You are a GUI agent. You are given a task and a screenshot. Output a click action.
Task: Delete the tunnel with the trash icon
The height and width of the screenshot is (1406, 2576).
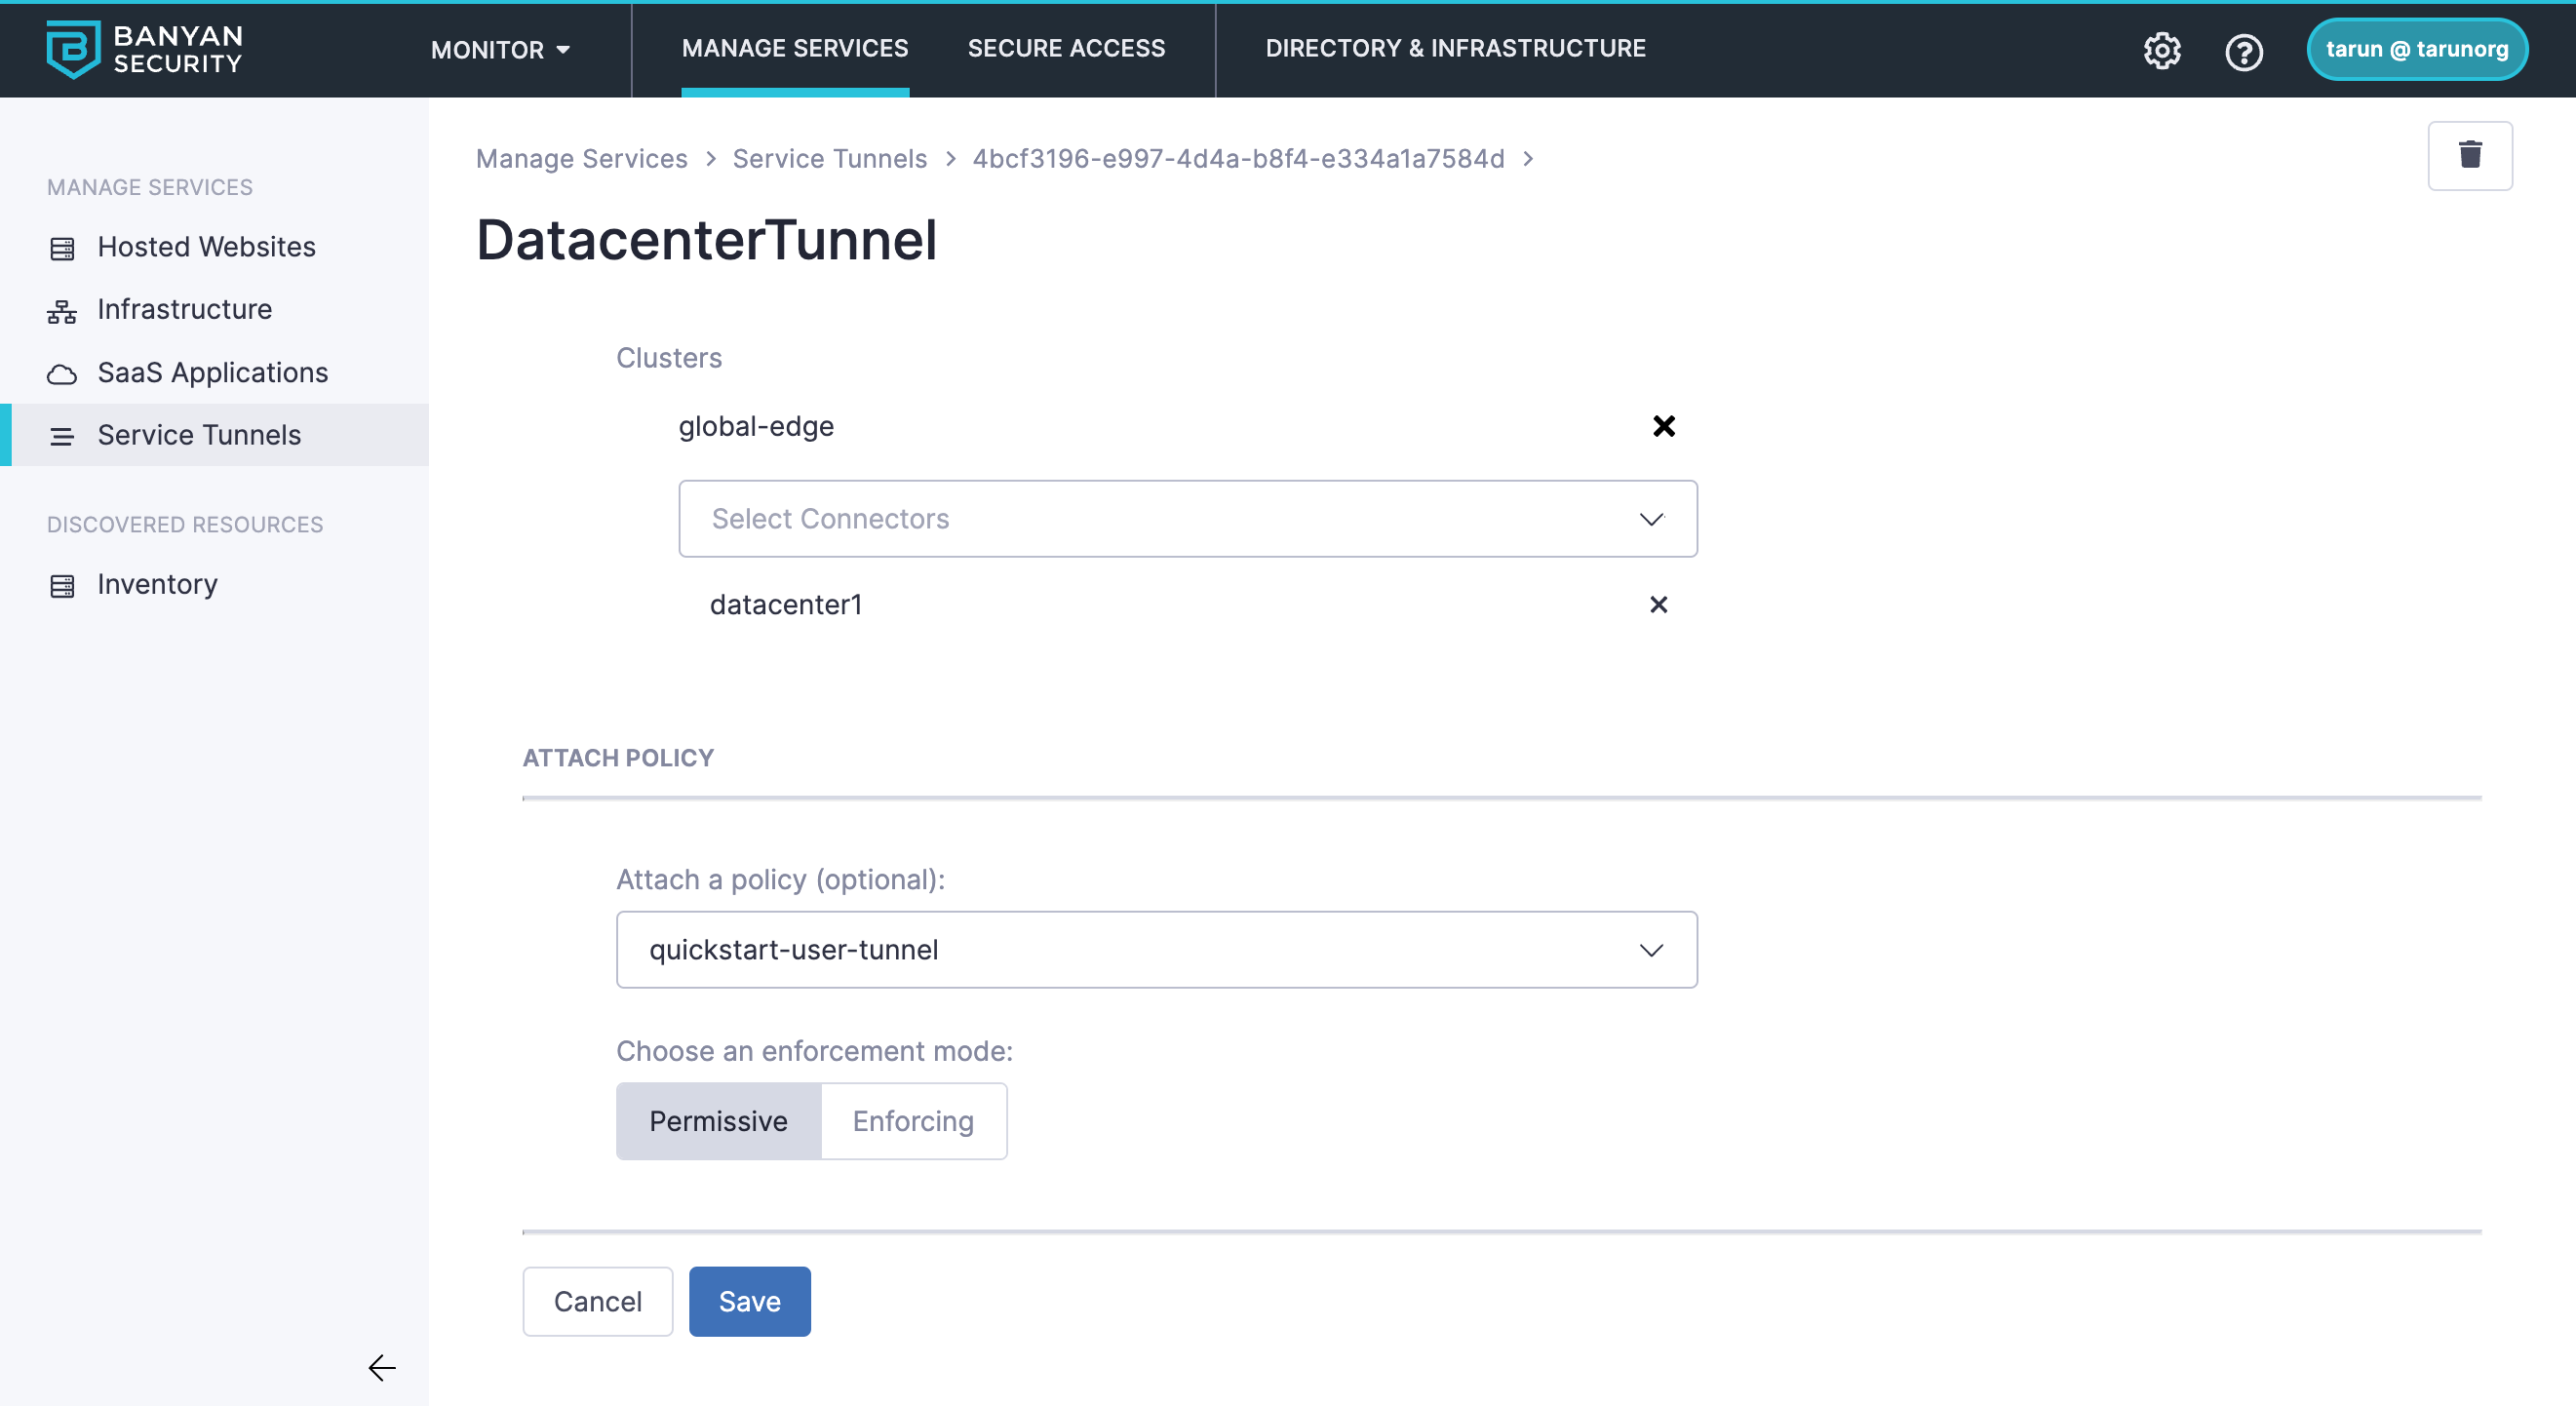tap(2469, 155)
